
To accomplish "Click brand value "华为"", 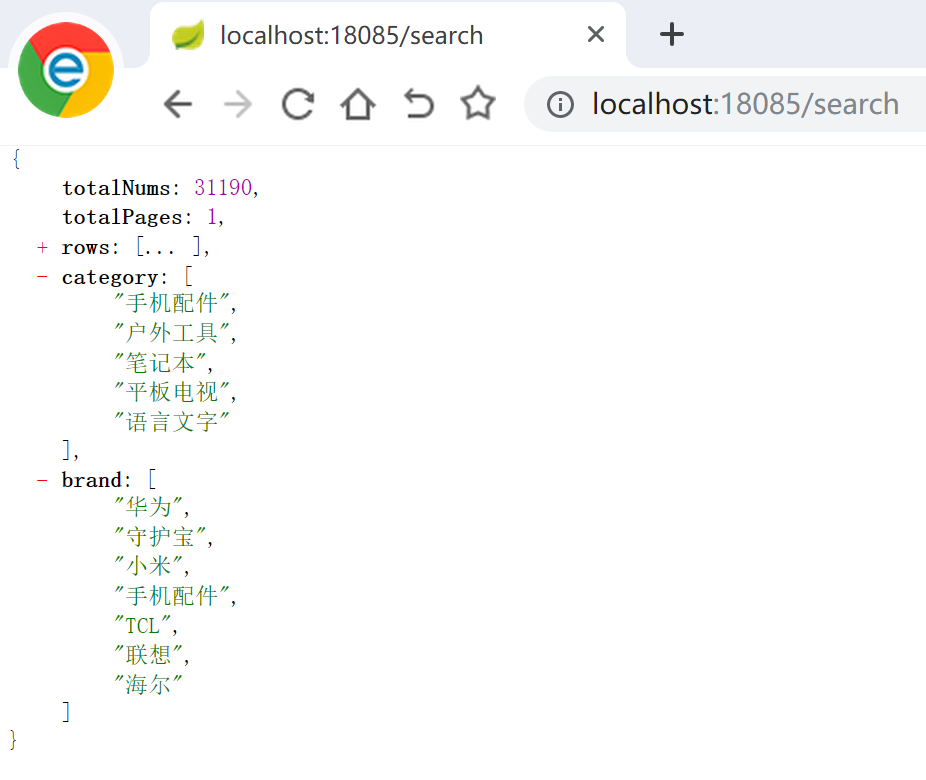I will [148, 507].
